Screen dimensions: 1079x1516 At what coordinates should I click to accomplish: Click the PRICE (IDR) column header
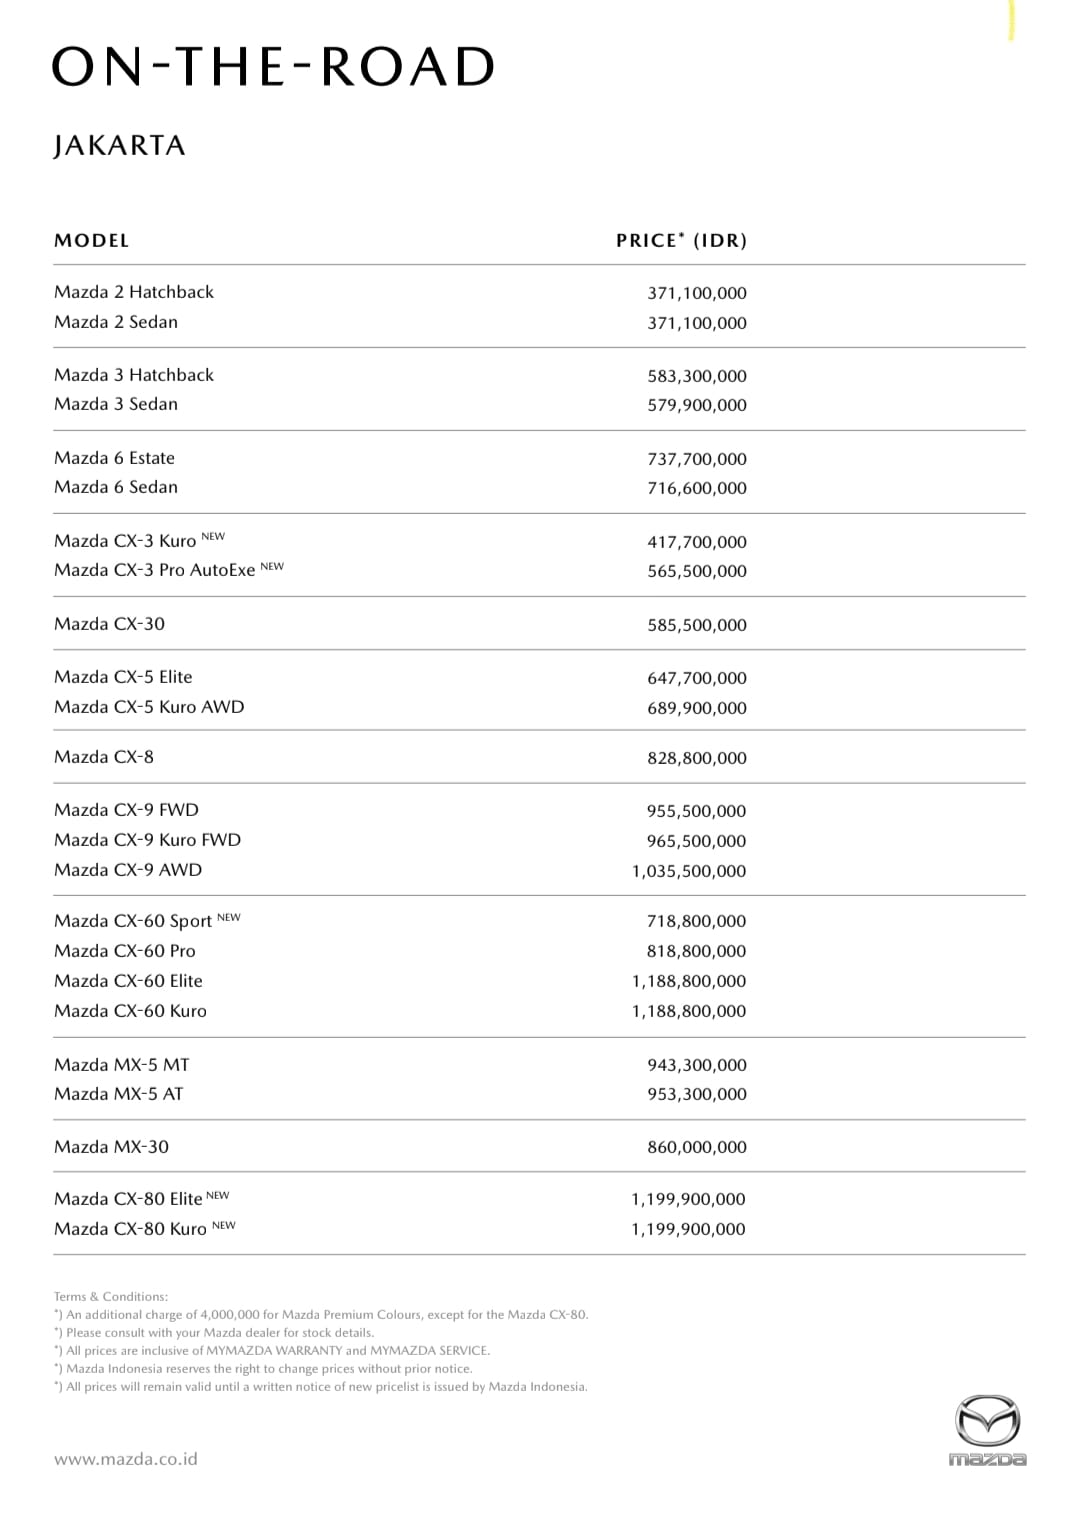(x=682, y=241)
